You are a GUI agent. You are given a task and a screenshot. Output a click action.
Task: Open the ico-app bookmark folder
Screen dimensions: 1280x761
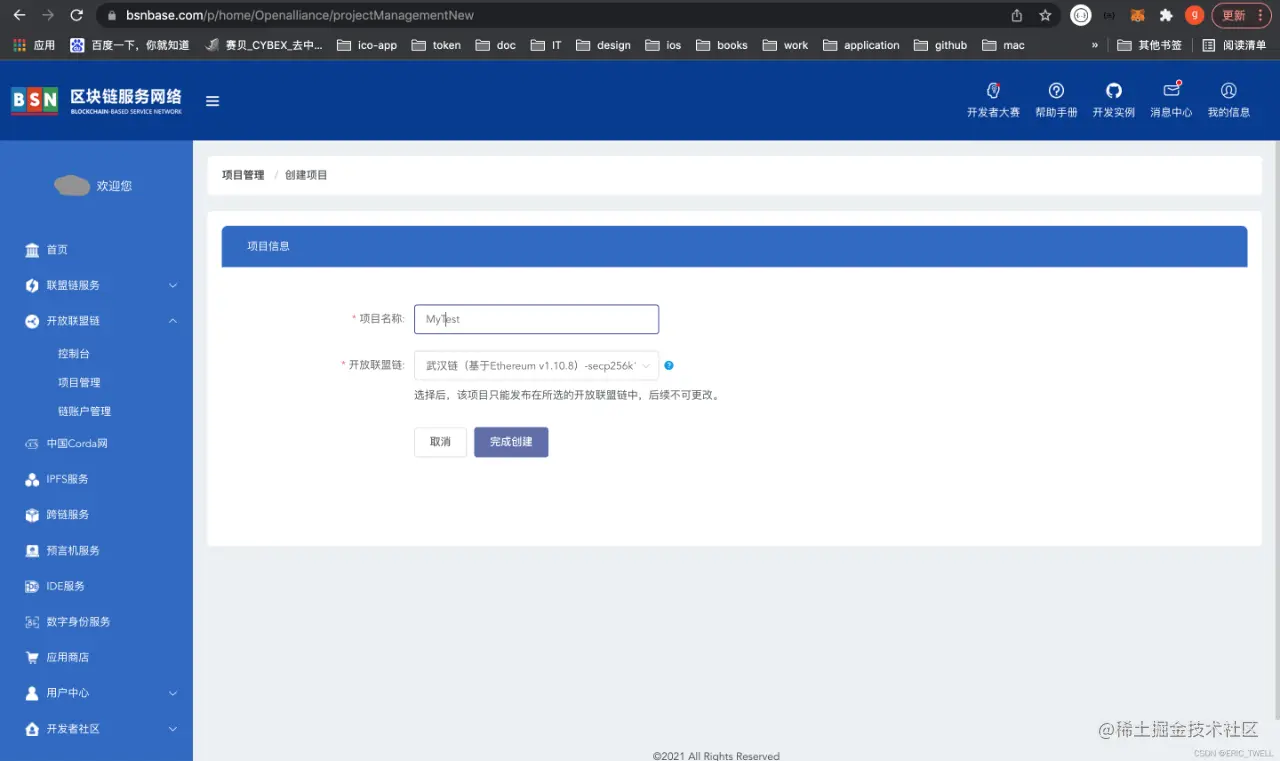point(367,45)
